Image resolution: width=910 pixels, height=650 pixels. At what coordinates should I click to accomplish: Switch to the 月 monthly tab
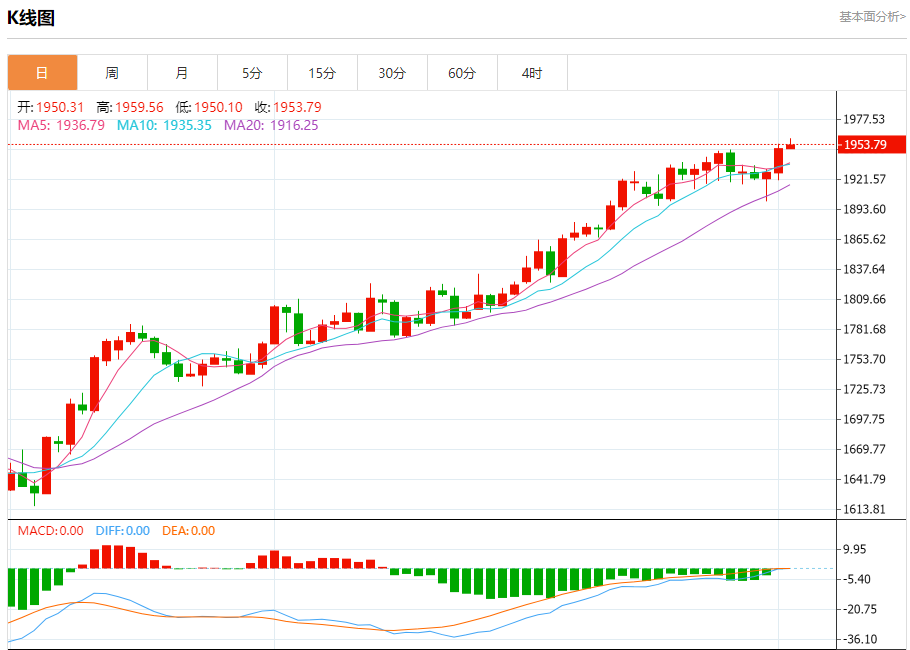pos(182,73)
